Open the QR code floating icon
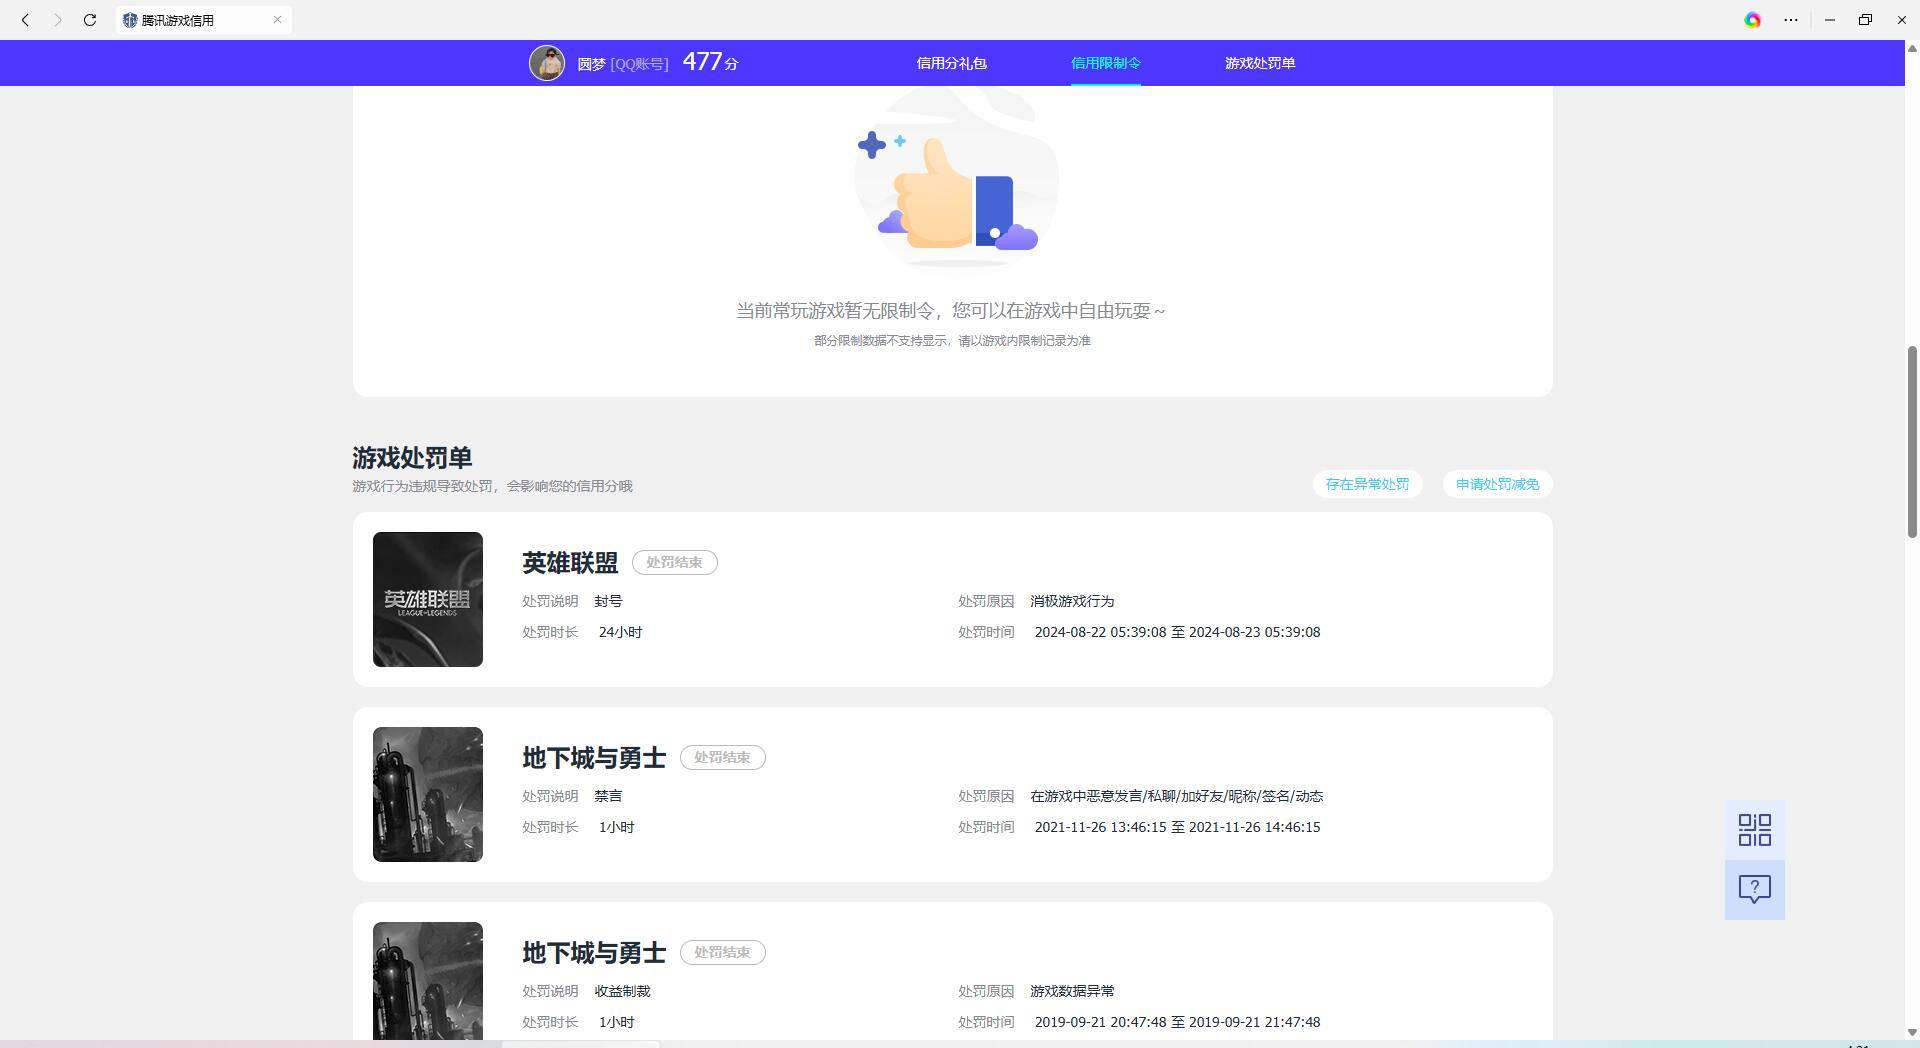Image resolution: width=1920 pixels, height=1048 pixels. pyautogui.click(x=1754, y=830)
